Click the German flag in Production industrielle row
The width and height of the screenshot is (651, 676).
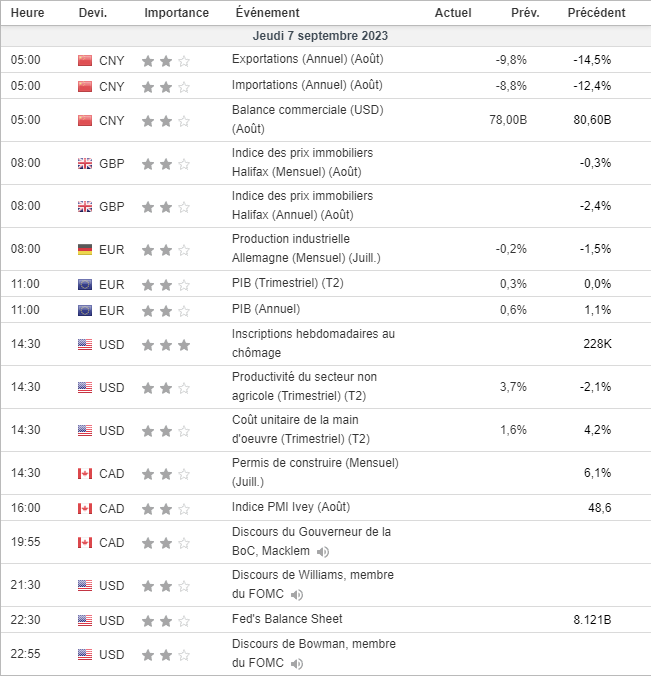pos(85,249)
